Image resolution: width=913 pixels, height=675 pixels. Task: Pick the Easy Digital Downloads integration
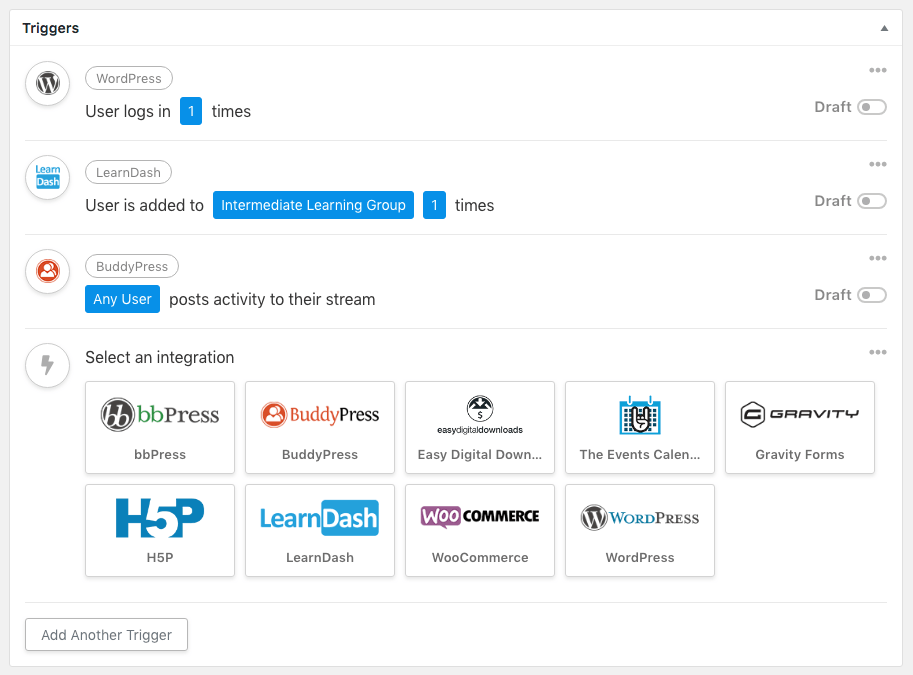(480, 427)
